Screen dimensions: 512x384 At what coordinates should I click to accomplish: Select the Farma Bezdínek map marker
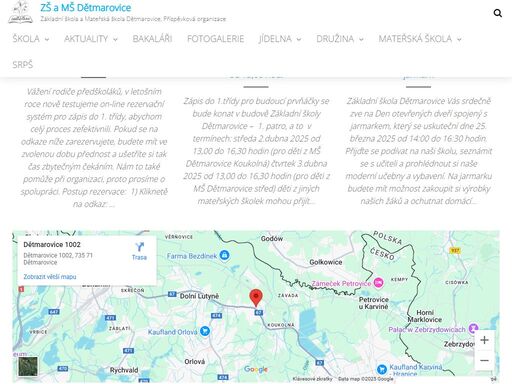[x=225, y=256]
